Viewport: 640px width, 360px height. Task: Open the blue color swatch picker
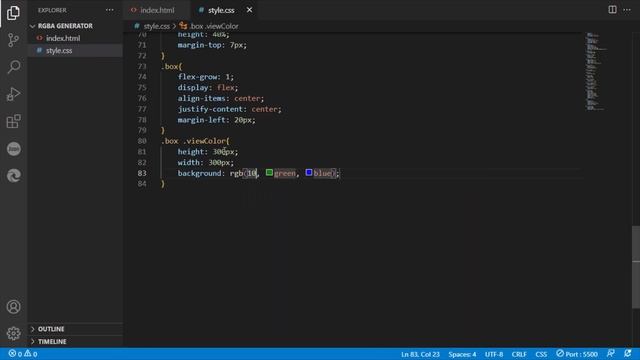coord(309,173)
